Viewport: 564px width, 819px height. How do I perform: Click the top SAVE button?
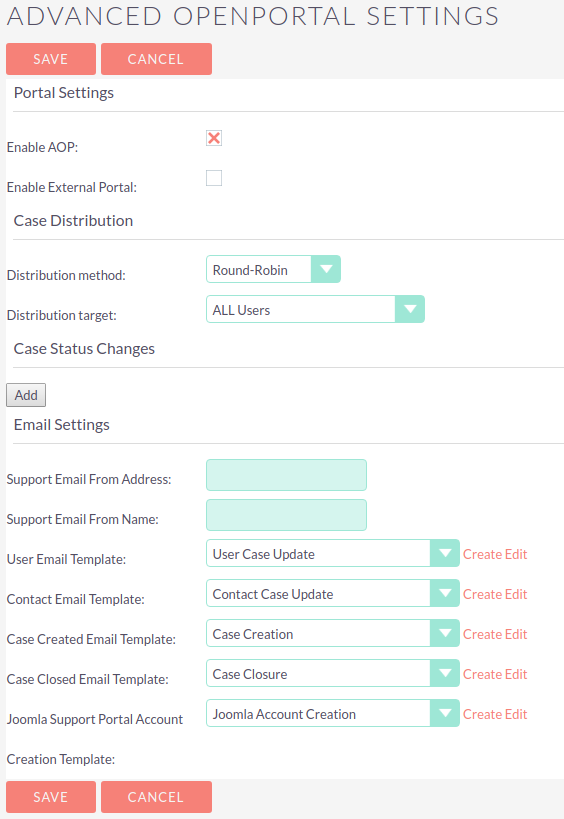[51, 59]
